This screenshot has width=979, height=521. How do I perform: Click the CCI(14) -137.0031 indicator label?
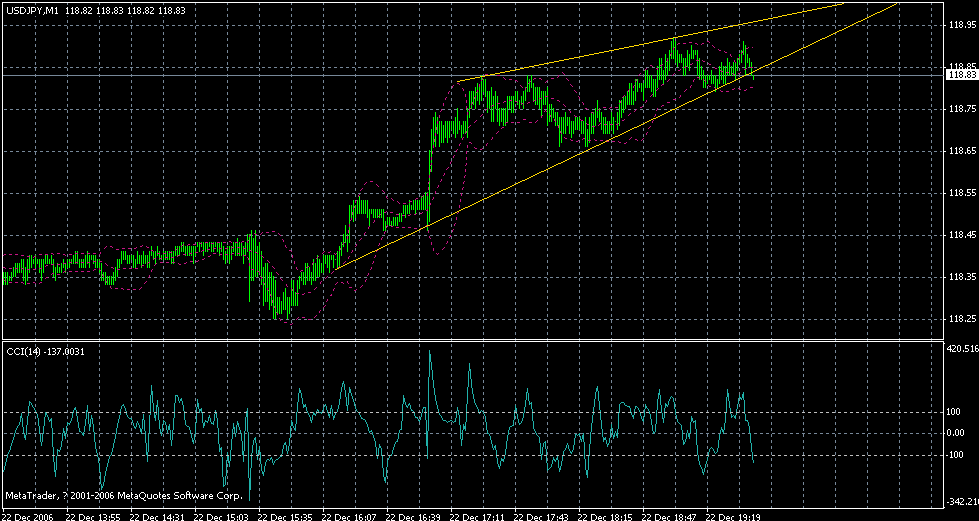45,352
